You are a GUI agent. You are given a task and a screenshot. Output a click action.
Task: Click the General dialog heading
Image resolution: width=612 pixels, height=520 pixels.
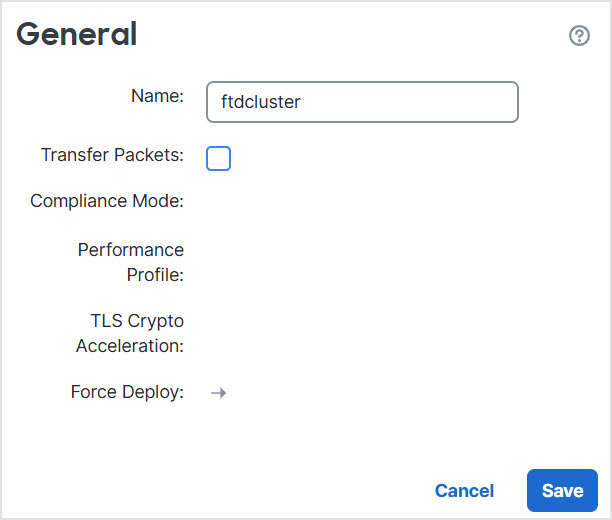[x=77, y=35]
